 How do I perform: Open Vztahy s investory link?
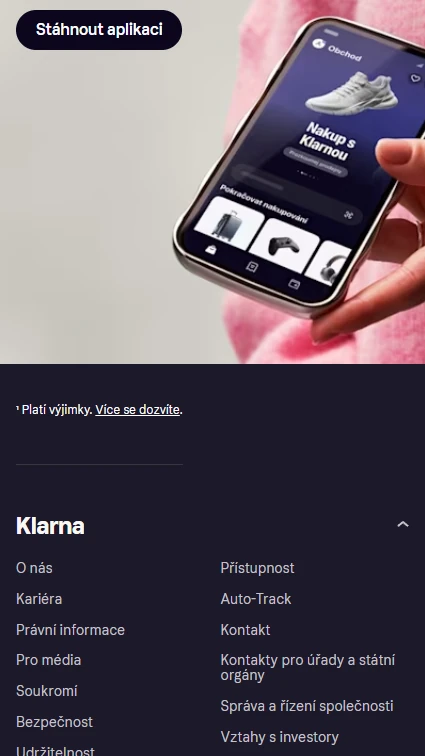click(x=280, y=737)
